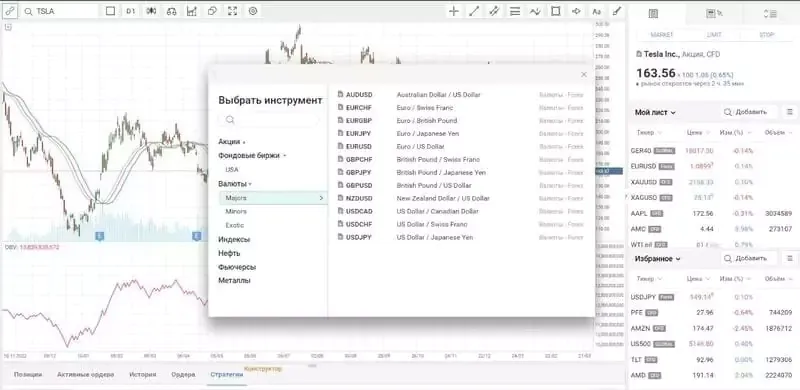The image size is (800, 390).
Task: Expand the Акция category
Action: pos(232,142)
